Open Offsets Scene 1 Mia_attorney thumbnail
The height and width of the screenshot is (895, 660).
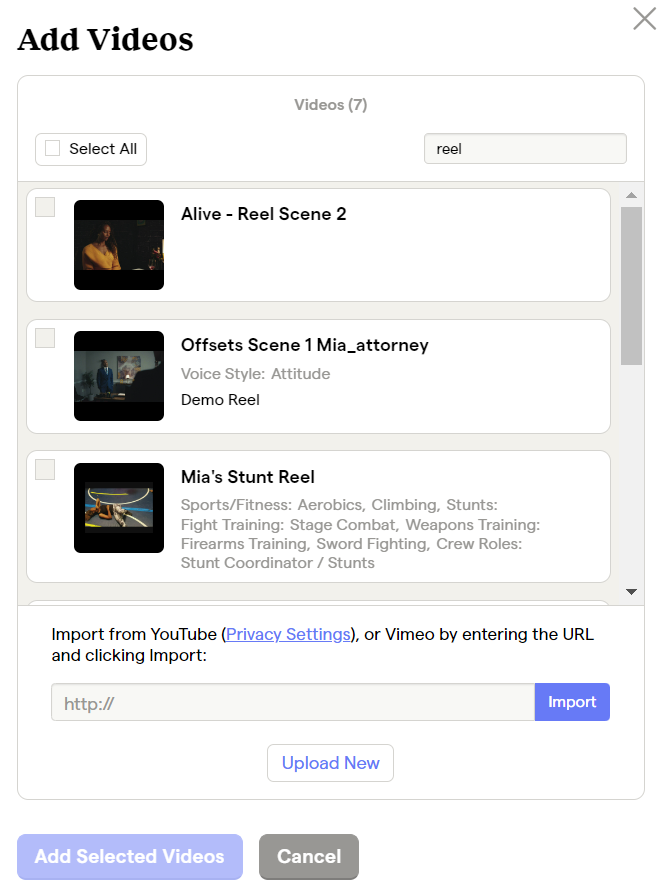(119, 376)
